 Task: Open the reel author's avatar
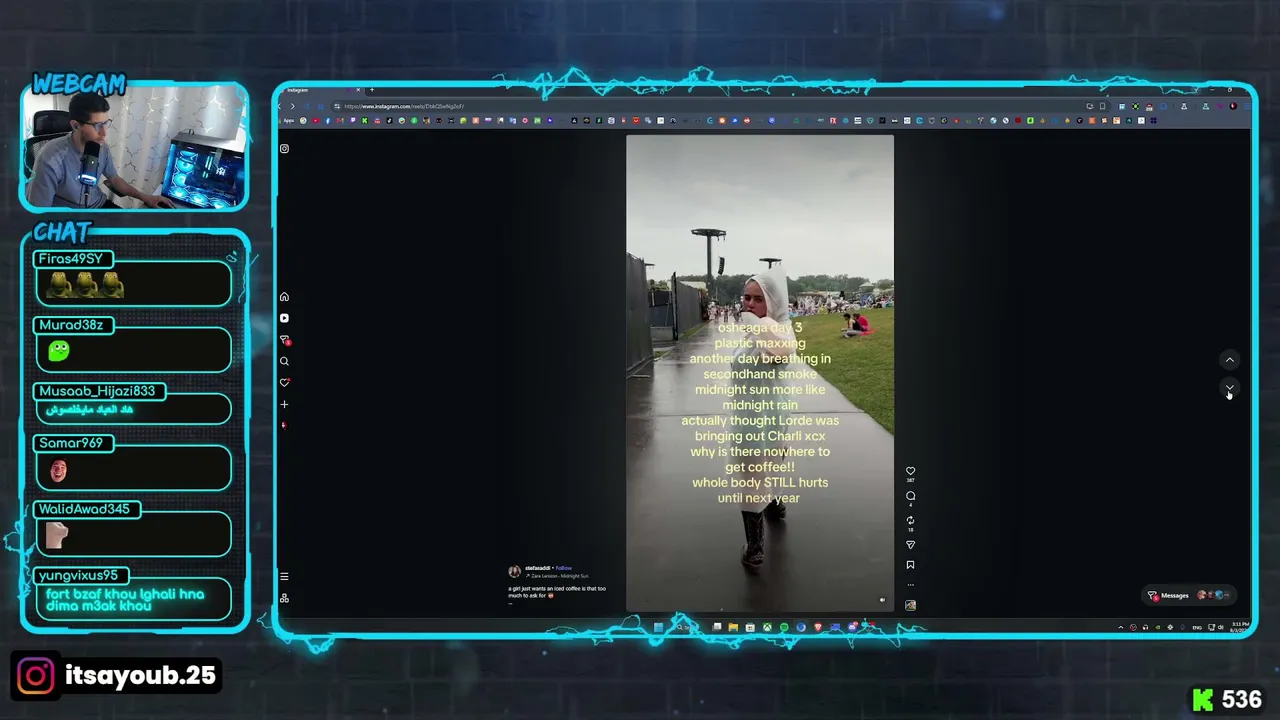point(514,572)
